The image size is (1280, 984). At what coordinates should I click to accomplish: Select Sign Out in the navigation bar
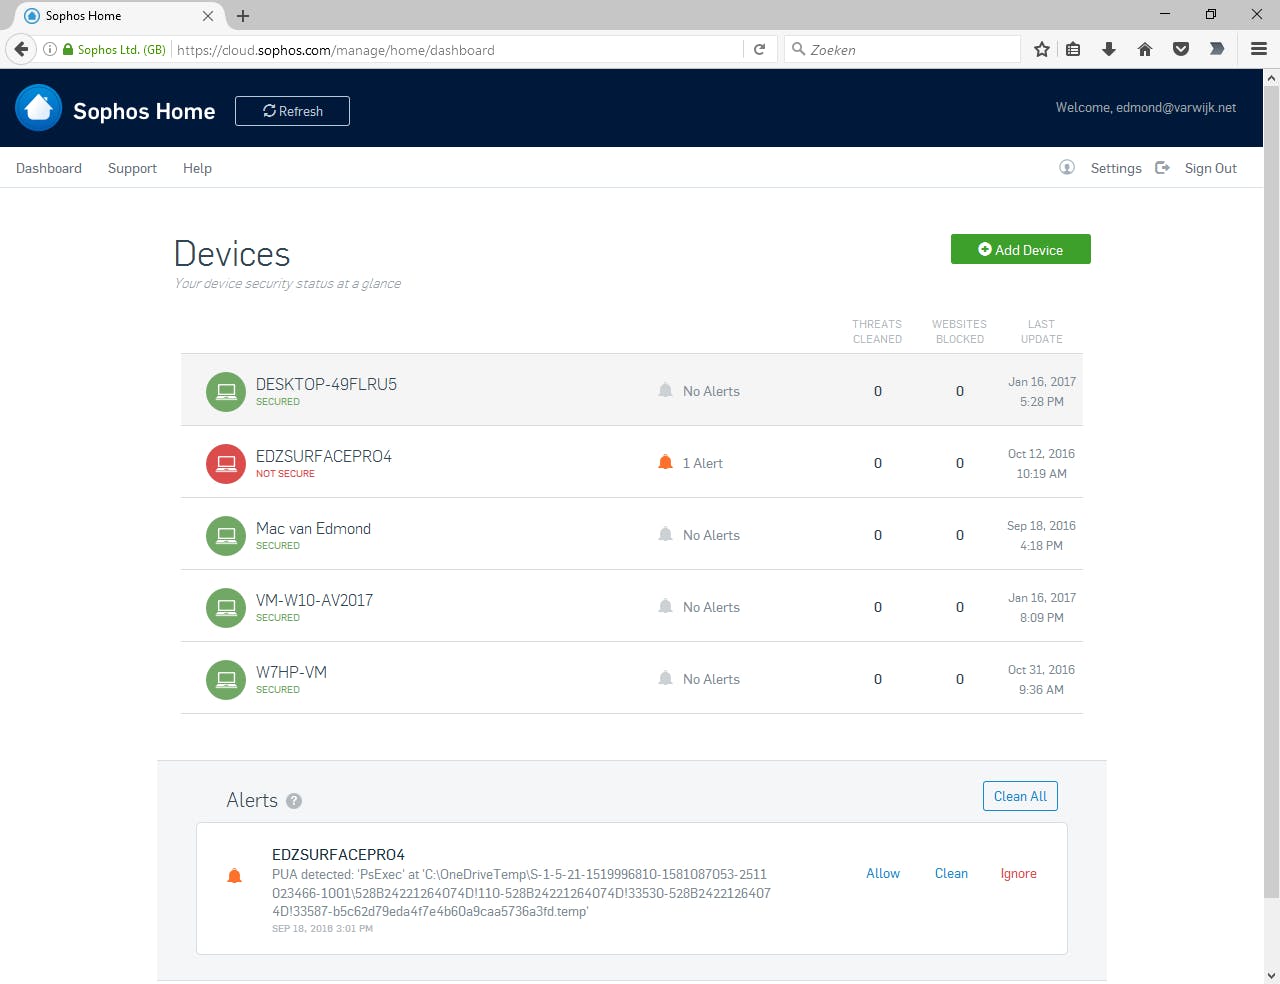point(1211,168)
